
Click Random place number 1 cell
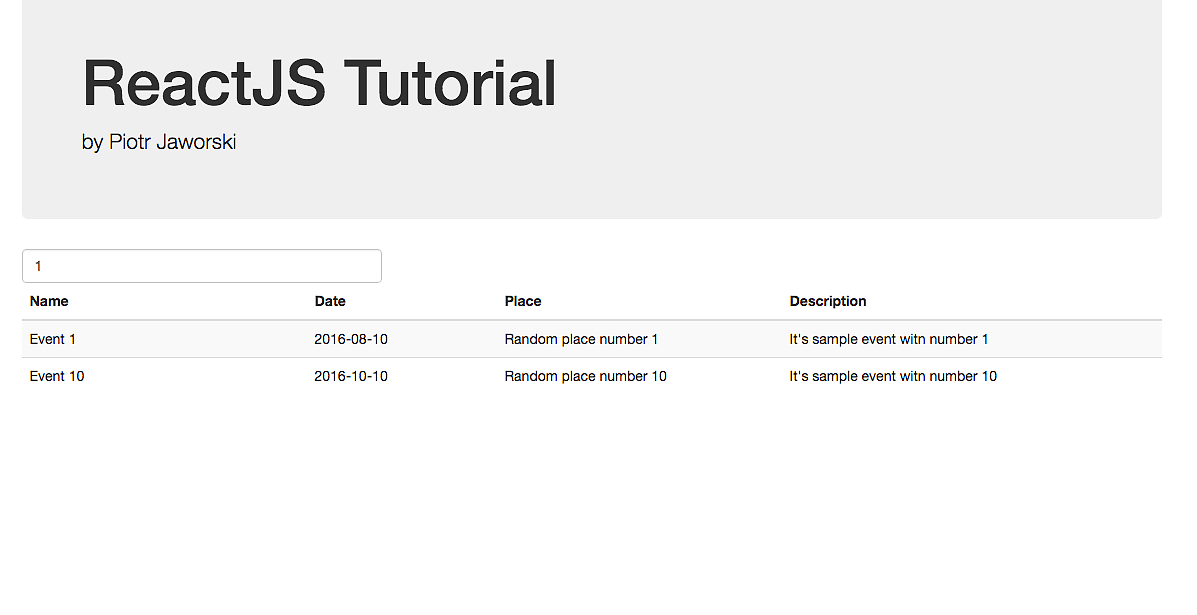point(581,340)
